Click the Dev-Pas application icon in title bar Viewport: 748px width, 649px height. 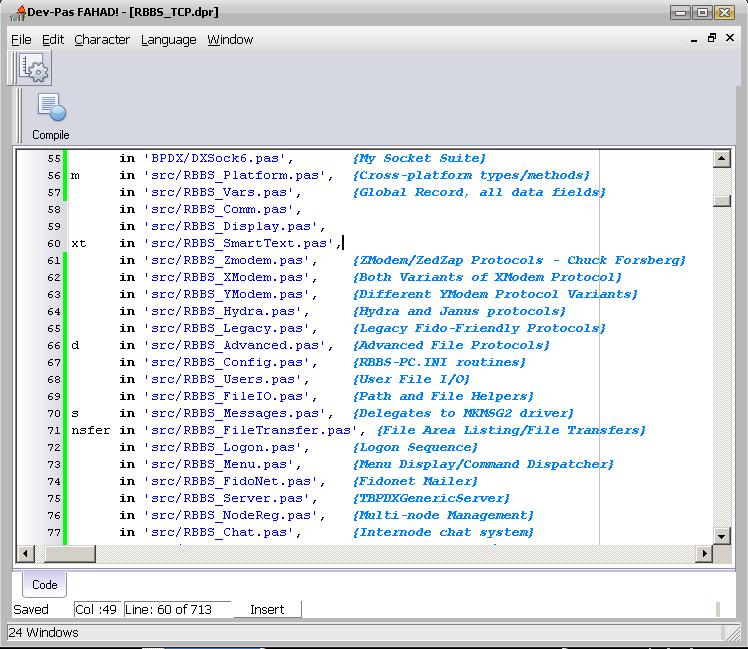coord(17,13)
